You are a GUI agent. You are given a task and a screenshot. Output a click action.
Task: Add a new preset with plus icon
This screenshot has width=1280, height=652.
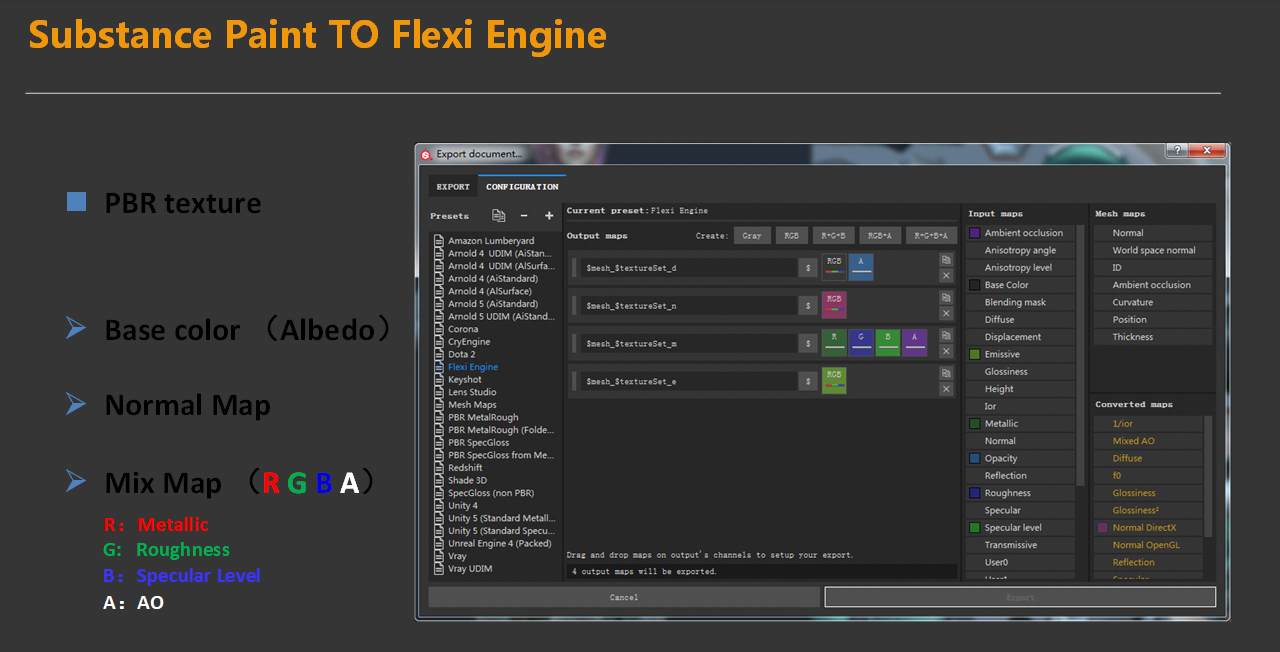pos(549,216)
